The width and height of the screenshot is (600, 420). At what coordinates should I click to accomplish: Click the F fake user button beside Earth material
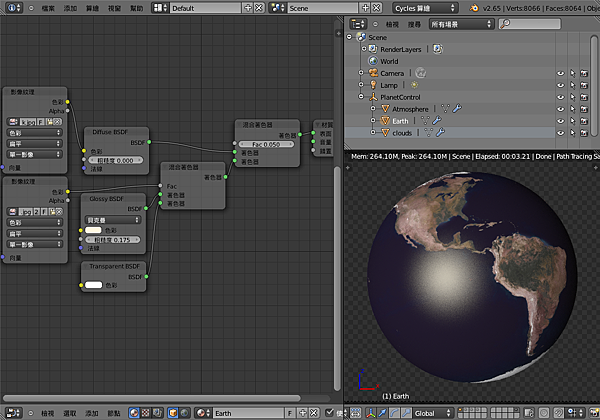point(290,413)
